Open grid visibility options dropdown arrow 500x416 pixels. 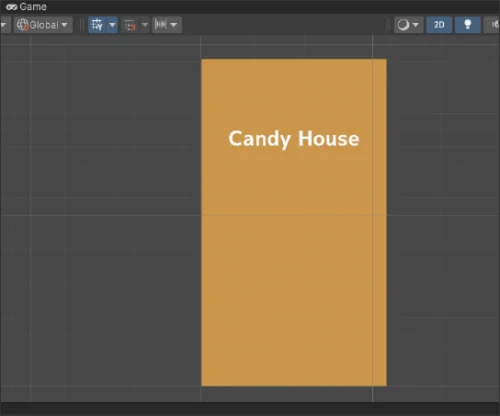click(112, 25)
